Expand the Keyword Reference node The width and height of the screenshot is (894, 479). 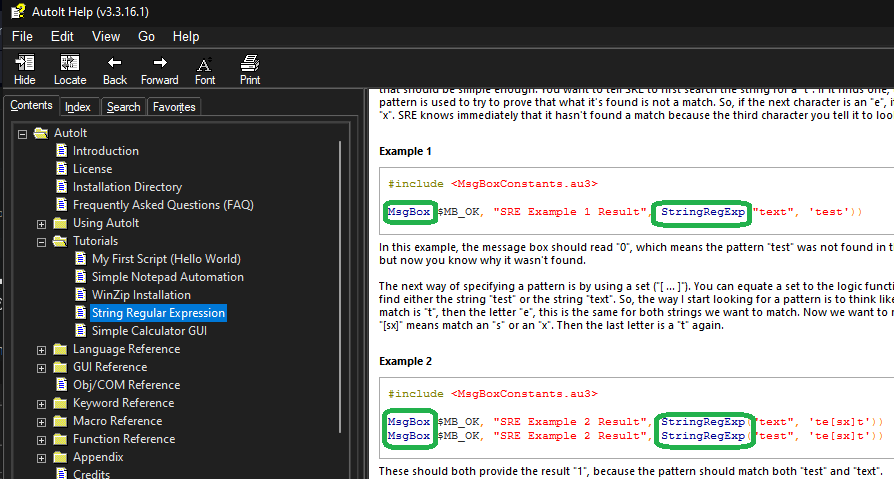coord(42,405)
